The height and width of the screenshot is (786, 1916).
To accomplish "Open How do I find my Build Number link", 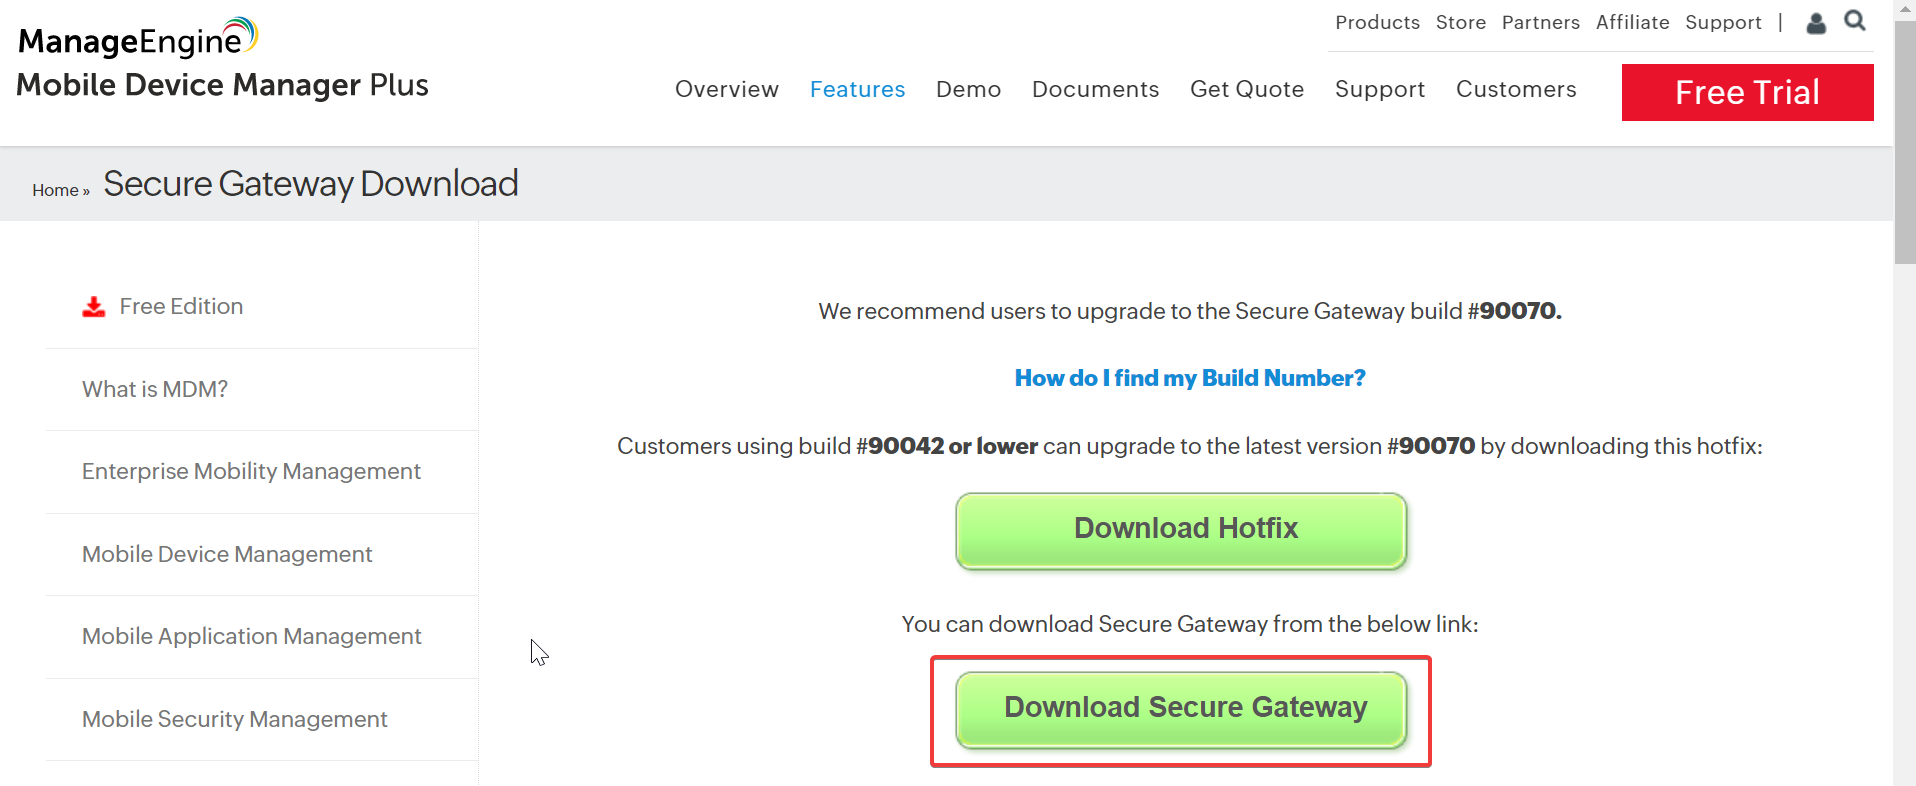I will (x=1189, y=378).
